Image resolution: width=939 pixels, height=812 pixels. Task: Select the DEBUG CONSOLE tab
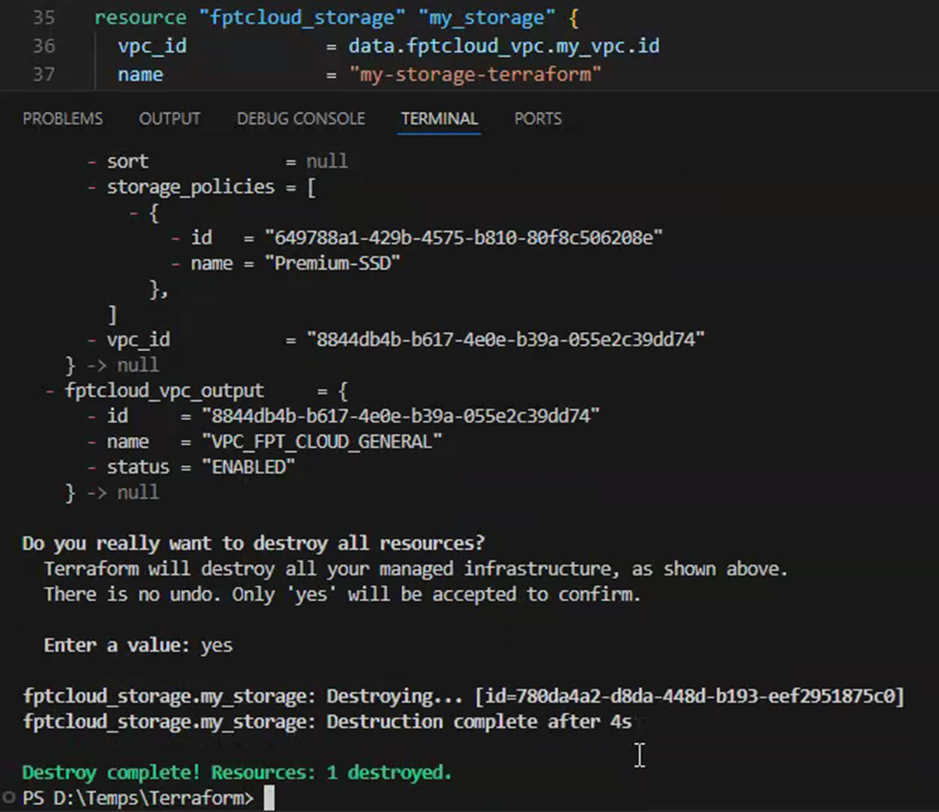tap(300, 118)
